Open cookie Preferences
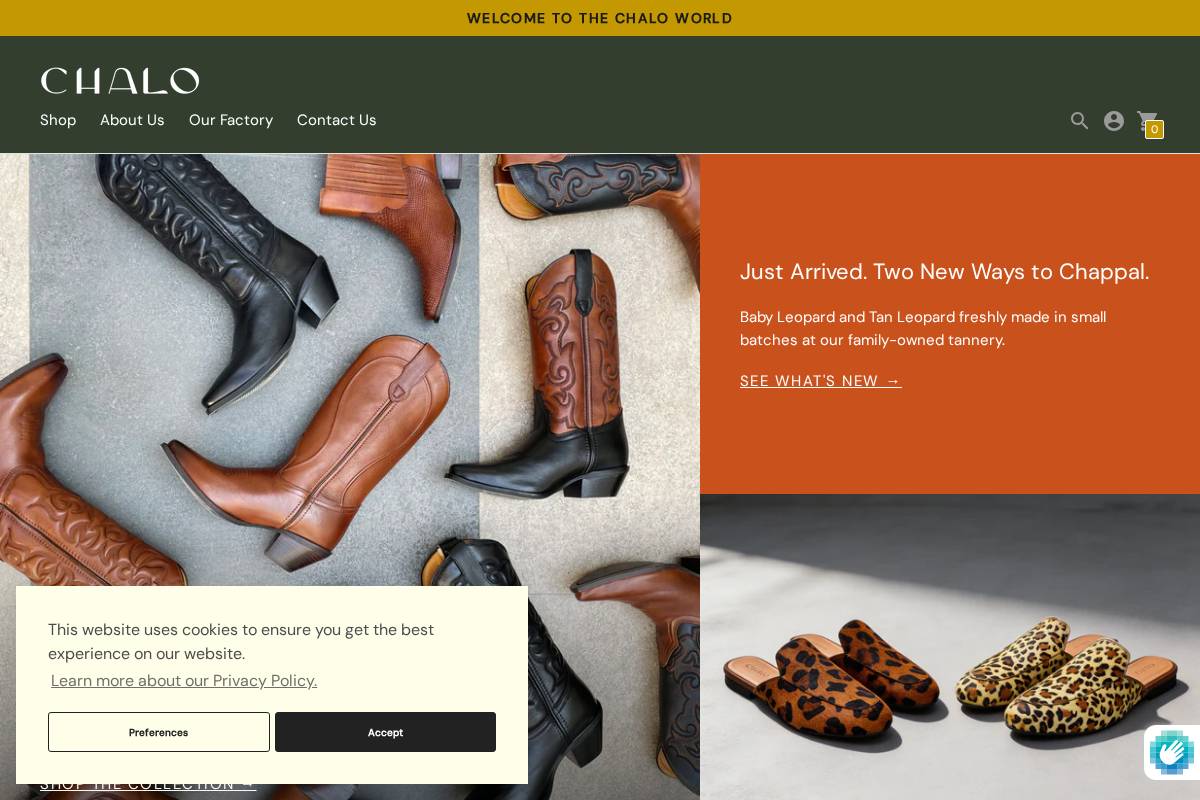 click(159, 732)
